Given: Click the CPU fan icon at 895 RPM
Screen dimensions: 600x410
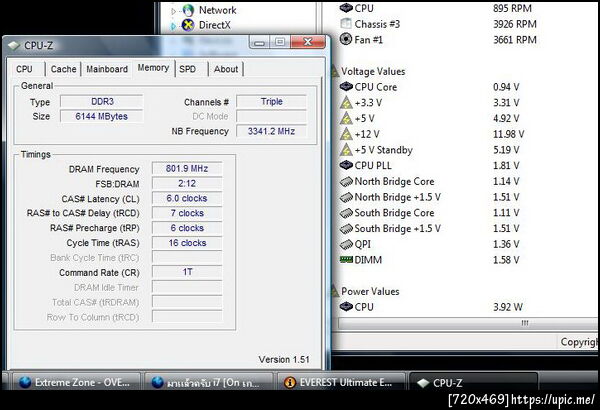Looking at the screenshot, I should (346, 8).
